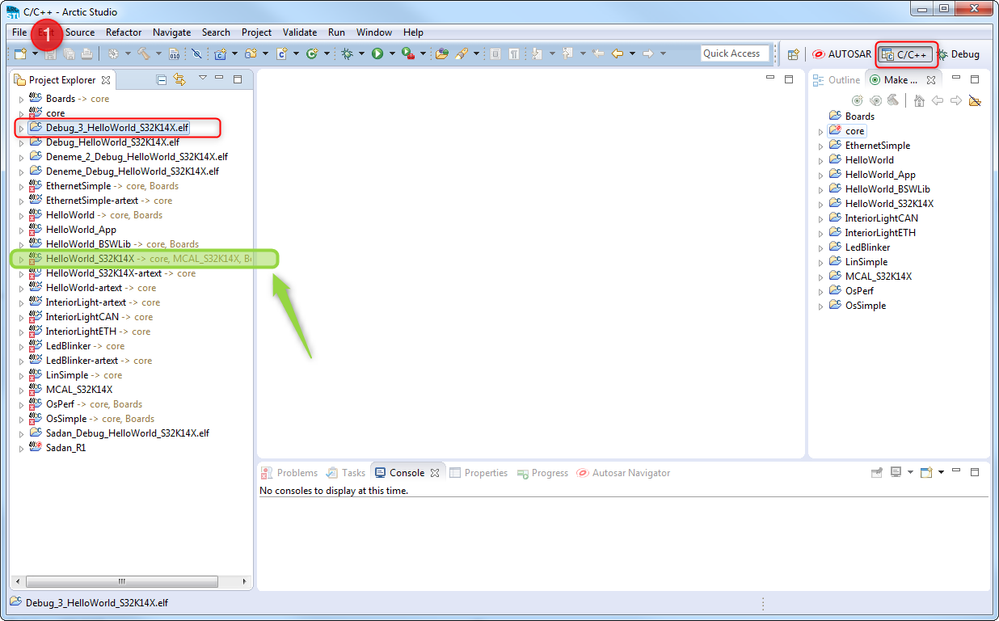Click the Debug bug toolbar icon

347,54
